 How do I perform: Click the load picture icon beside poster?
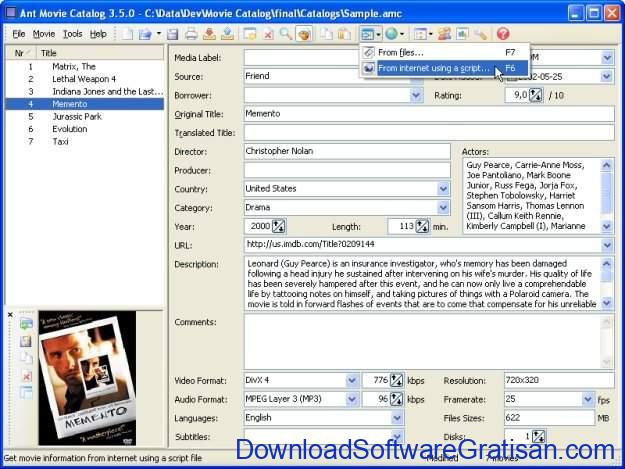tap(26, 324)
